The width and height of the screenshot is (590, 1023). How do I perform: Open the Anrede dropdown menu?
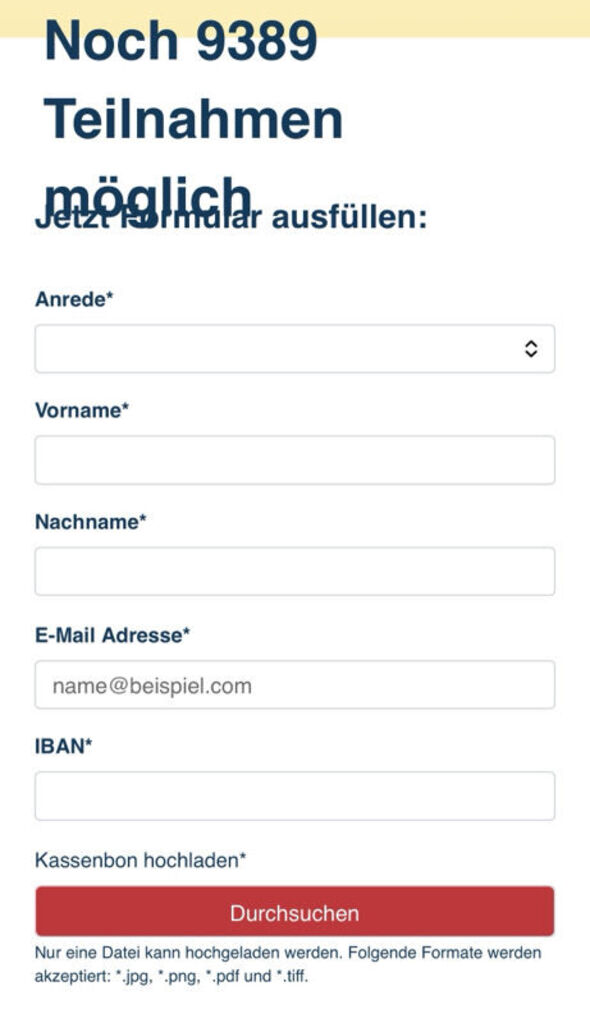pyautogui.click(x=295, y=347)
